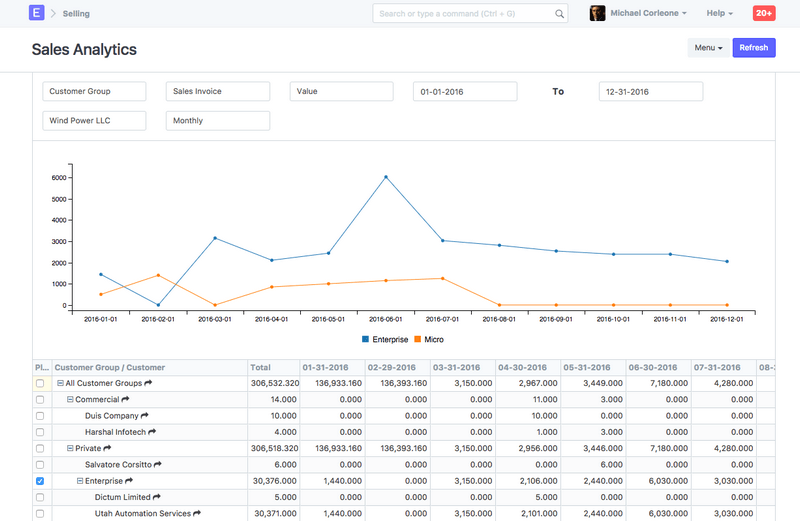Open the link arrow next to Utah Automation Services
The image size is (800, 521).
click(x=197, y=513)
